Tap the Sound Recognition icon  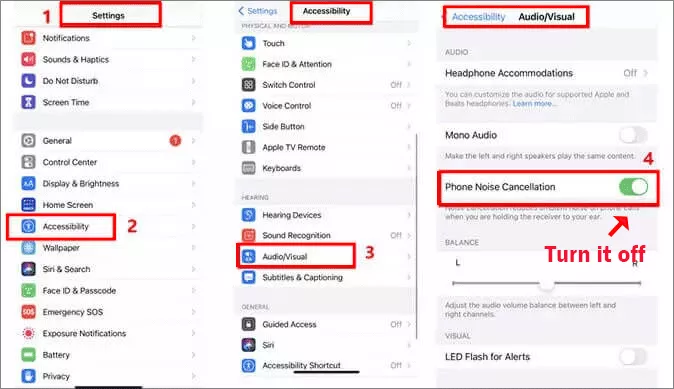tap(248, 235)
